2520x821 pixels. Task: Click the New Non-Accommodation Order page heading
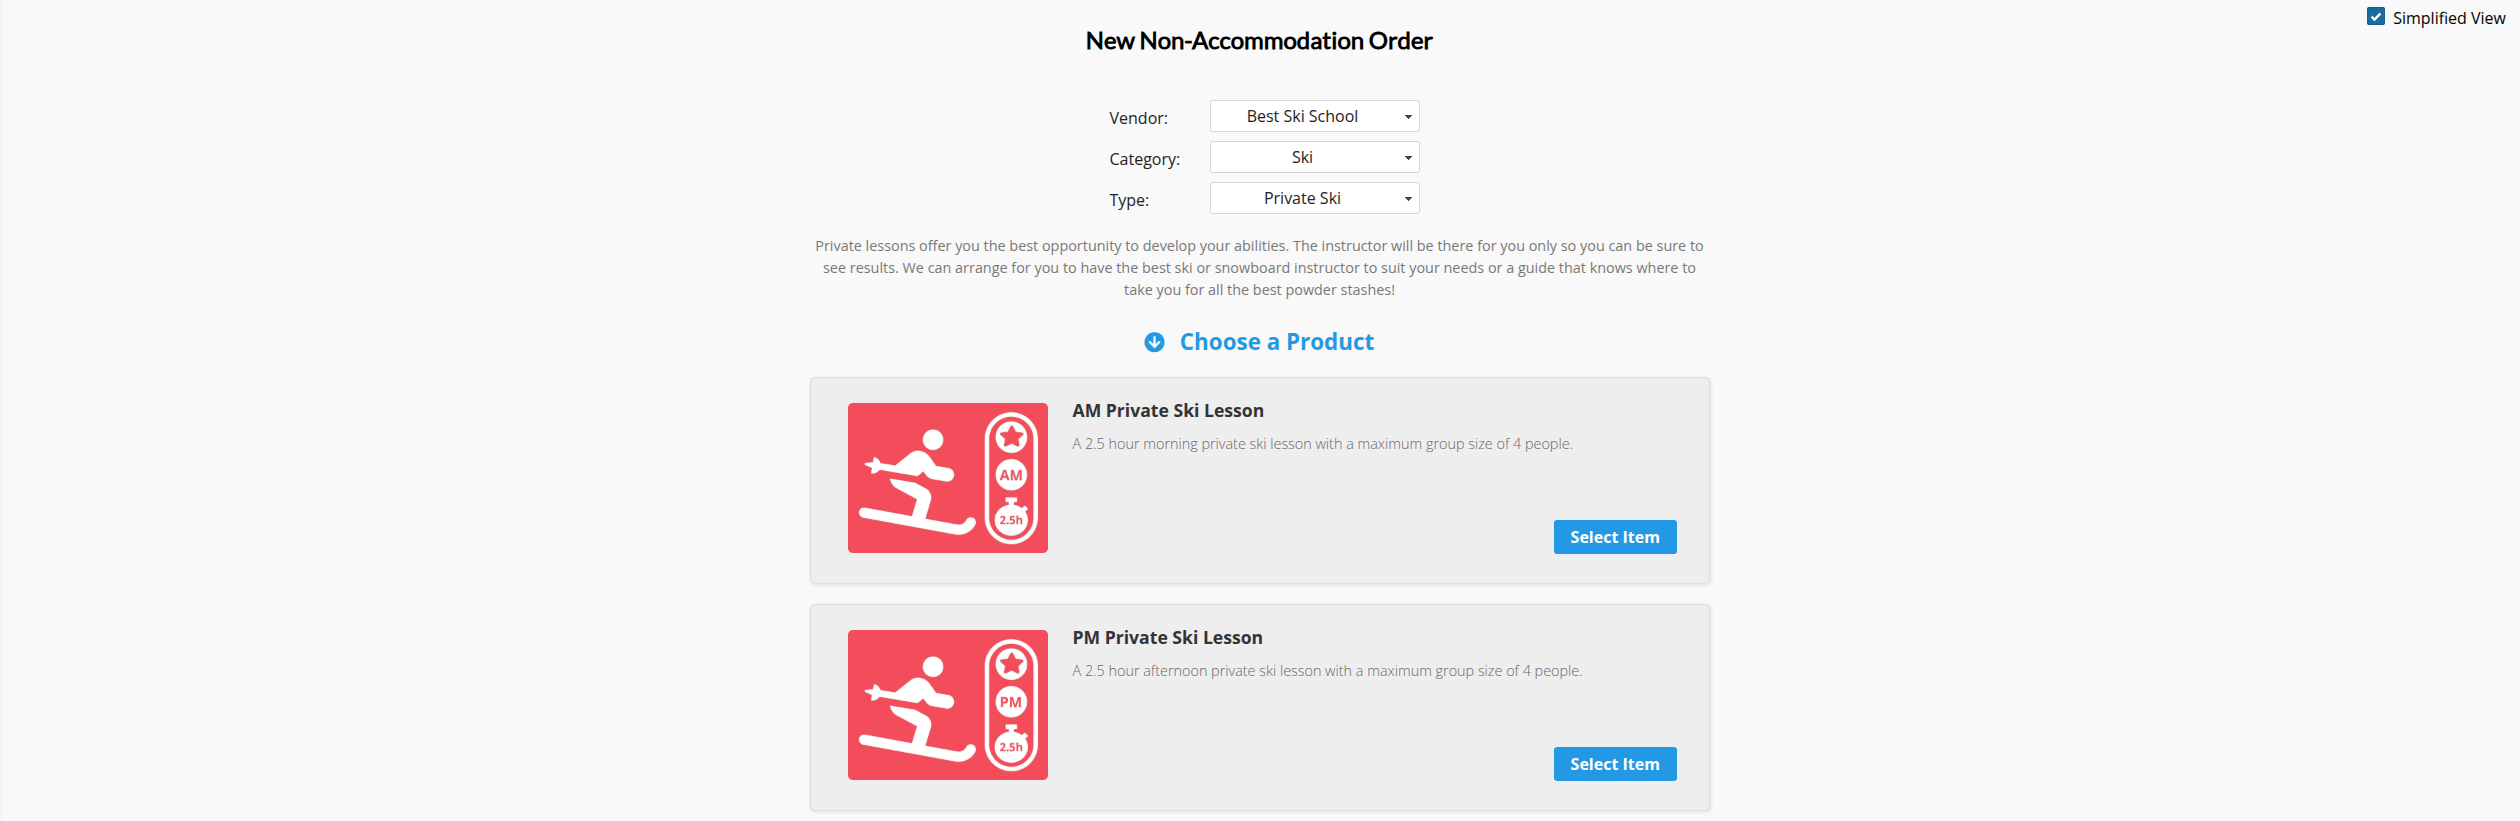click(x=1259, y=41)
